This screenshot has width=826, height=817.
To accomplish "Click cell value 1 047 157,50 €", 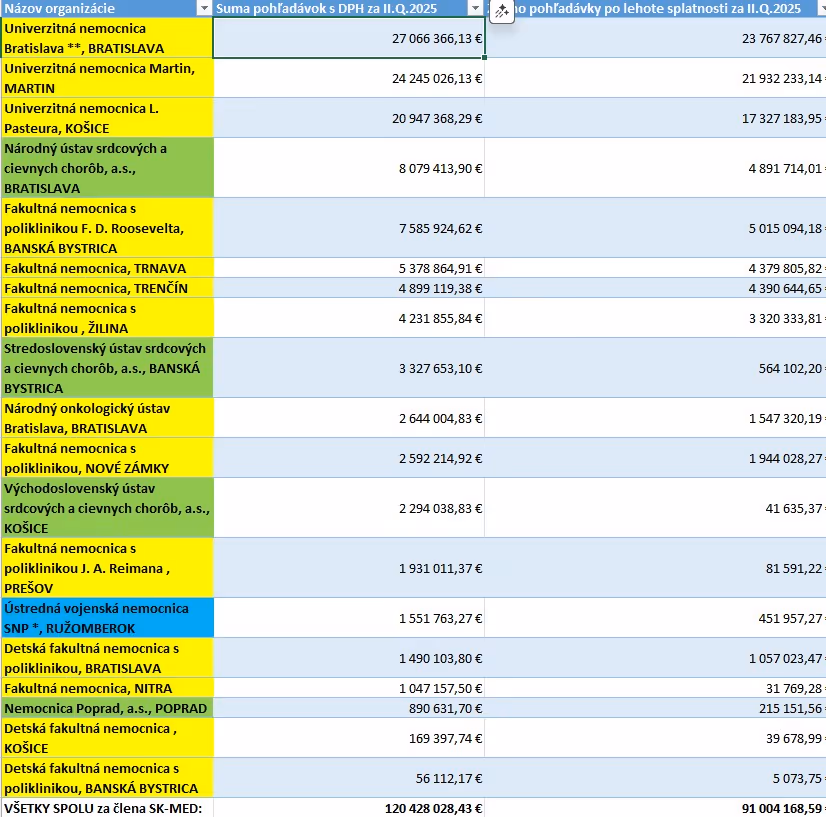I will pyautogui.click(x=440, y=689).
